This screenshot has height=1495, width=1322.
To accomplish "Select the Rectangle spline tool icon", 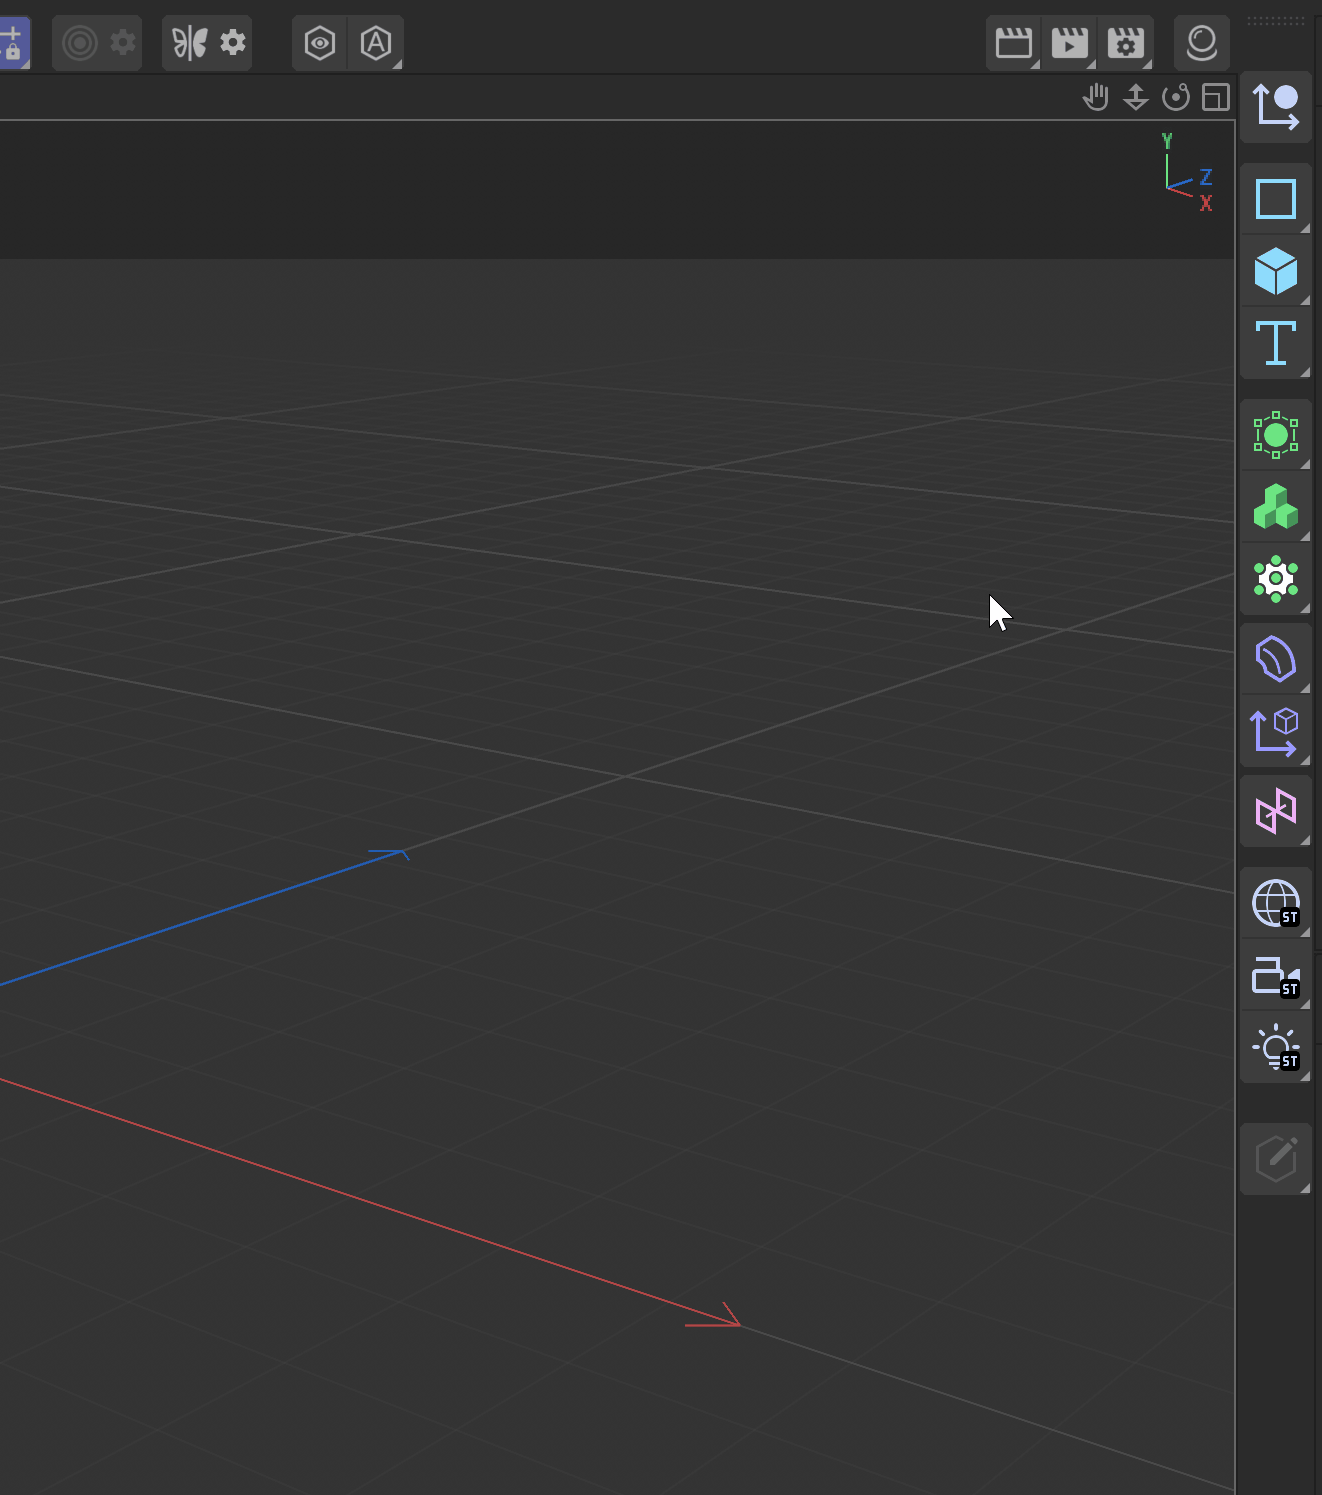I will (x=1276, y=199).
